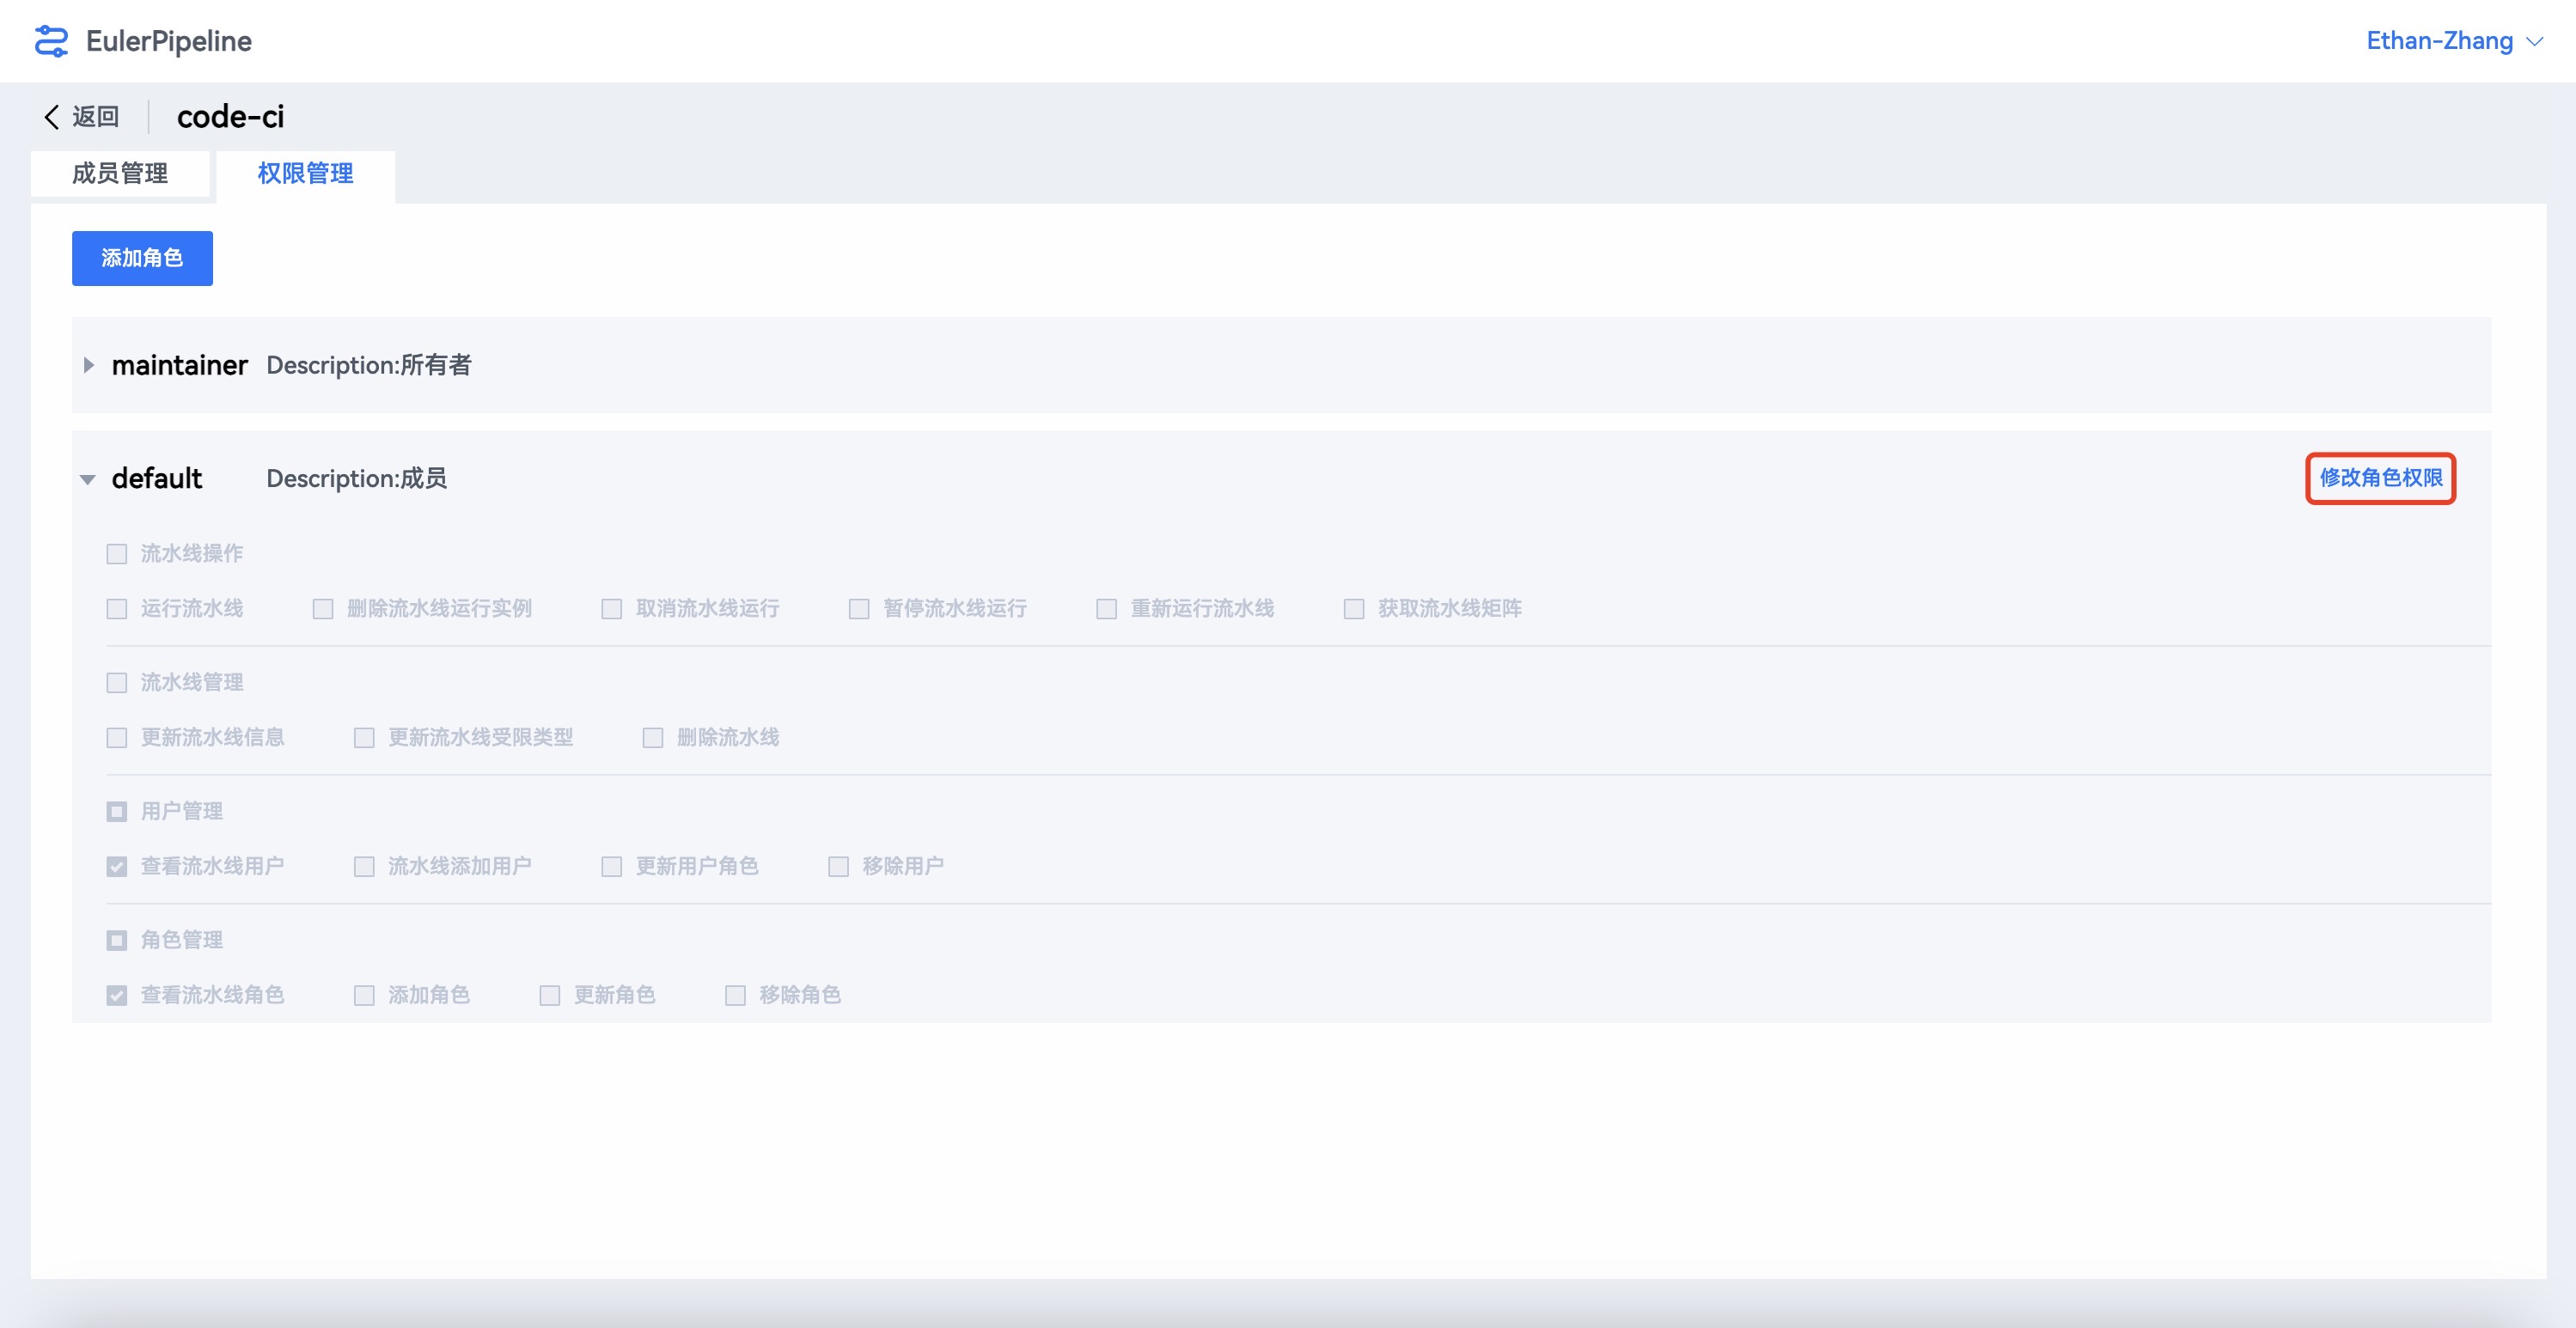
Task: Click the EulerPipeline logo icon
Action: point(51,41)
